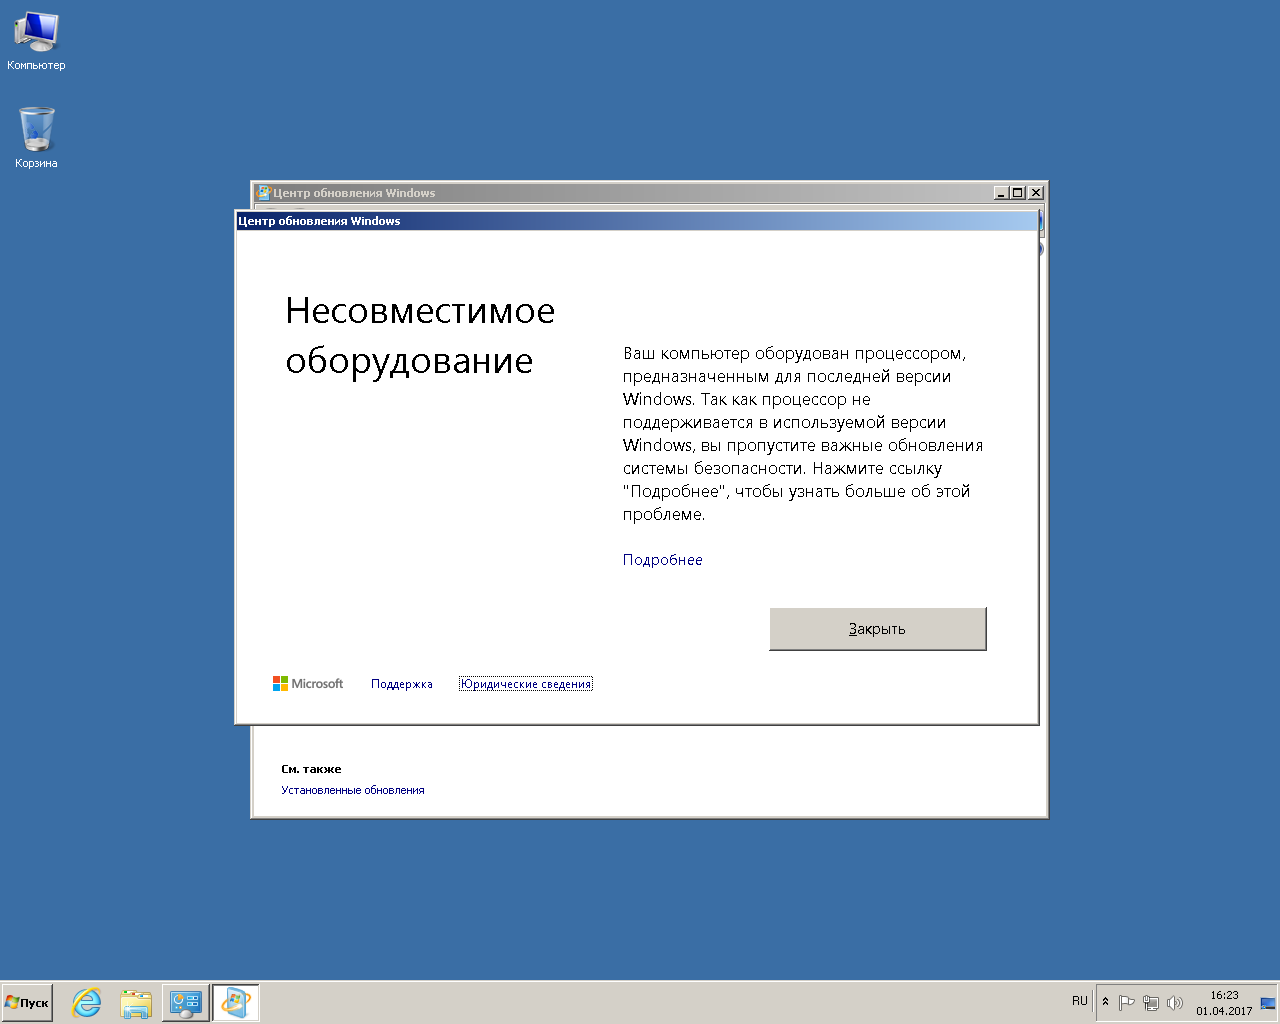Expand hidden tray icons arrow
Viewport: 1280px width, 1024px height.
1105,1001
